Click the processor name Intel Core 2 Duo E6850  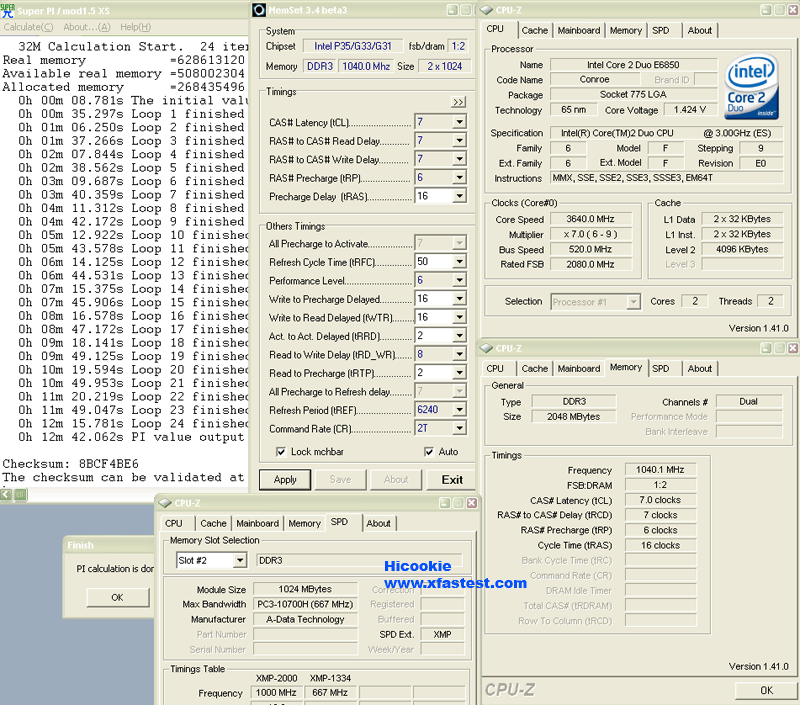633,65
